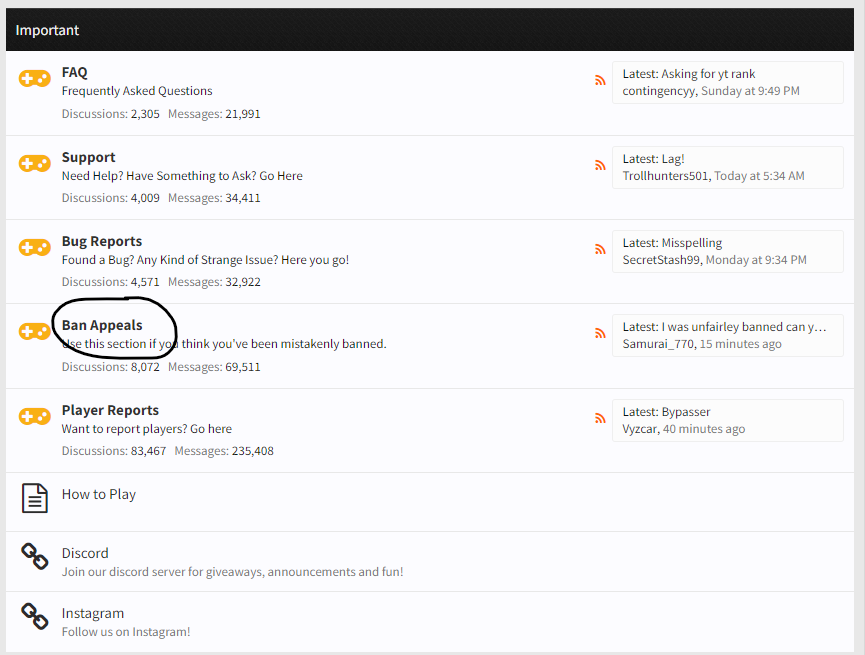Open latest thread 'Bypasser'
Viewport: 865px width, 655px height.
tap(686, 412)
